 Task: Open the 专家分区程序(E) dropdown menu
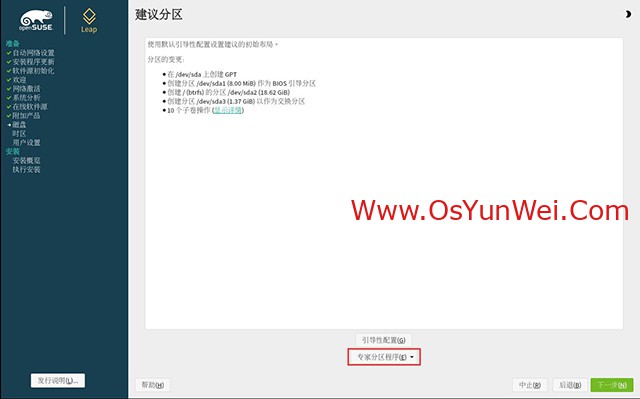coord(384,357)
